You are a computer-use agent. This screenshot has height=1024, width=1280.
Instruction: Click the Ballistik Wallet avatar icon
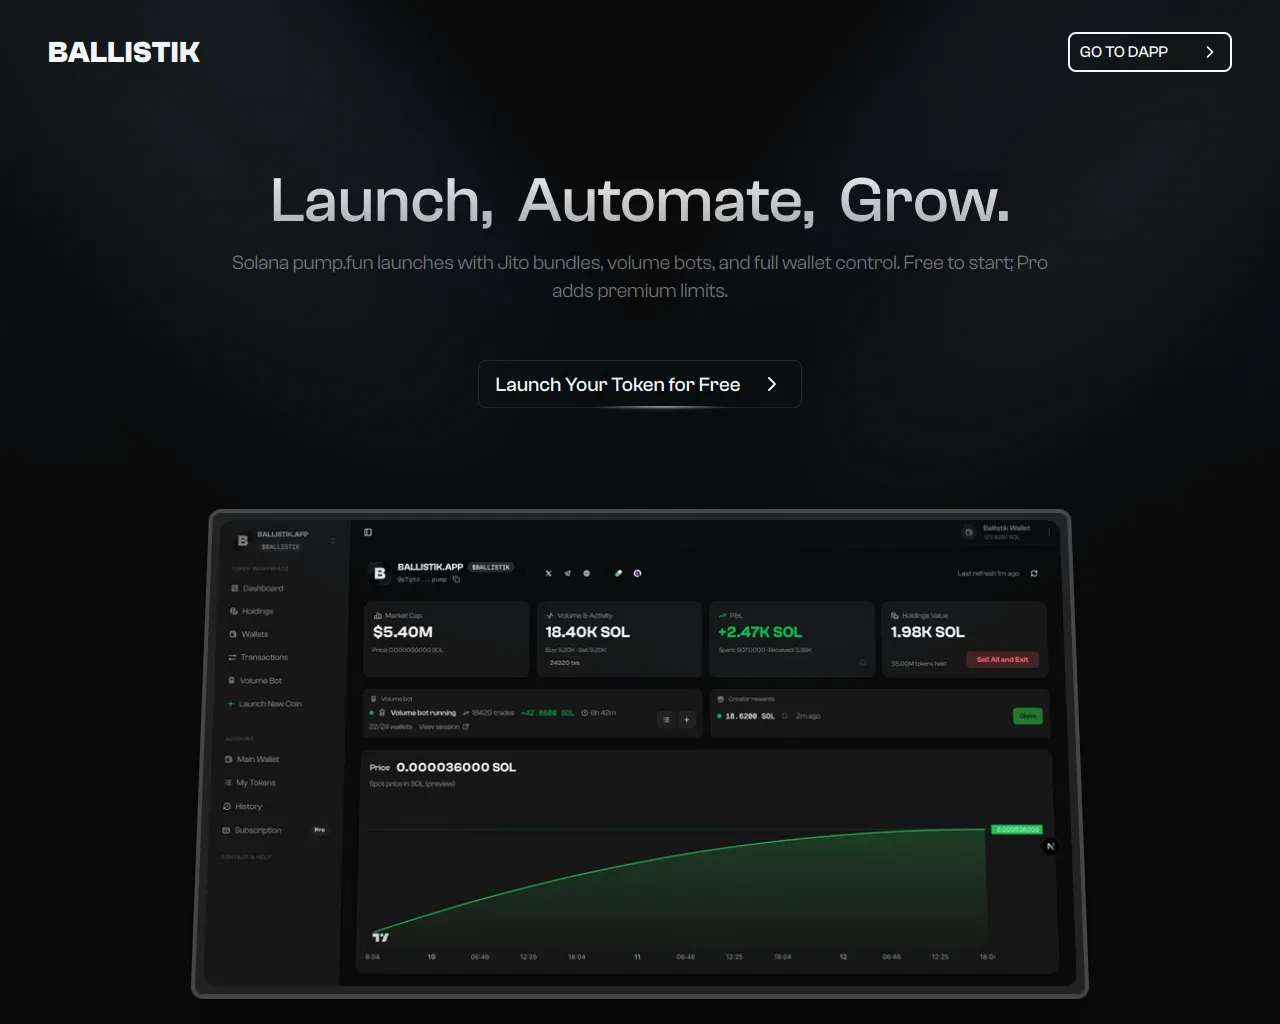pos(968,532)
